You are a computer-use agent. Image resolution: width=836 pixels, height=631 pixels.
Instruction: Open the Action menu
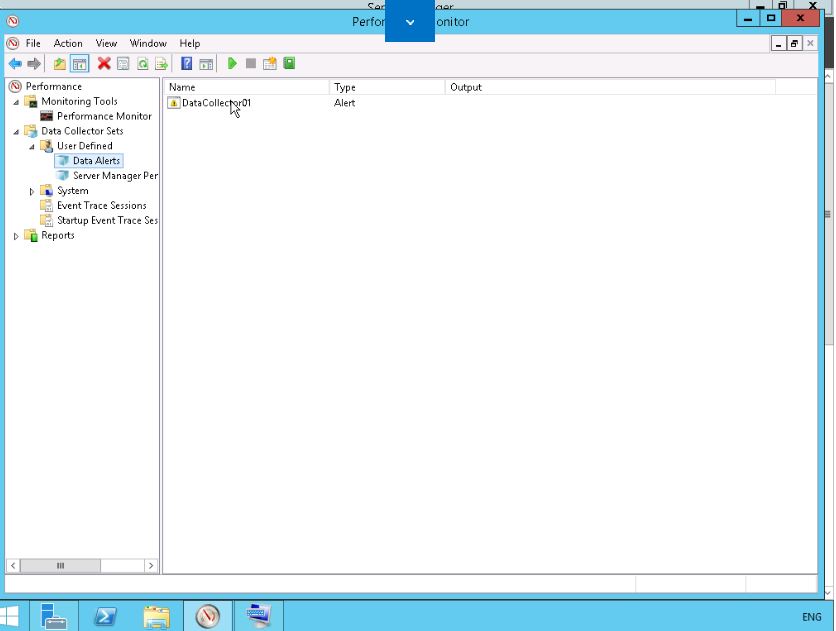coord(68,44)
